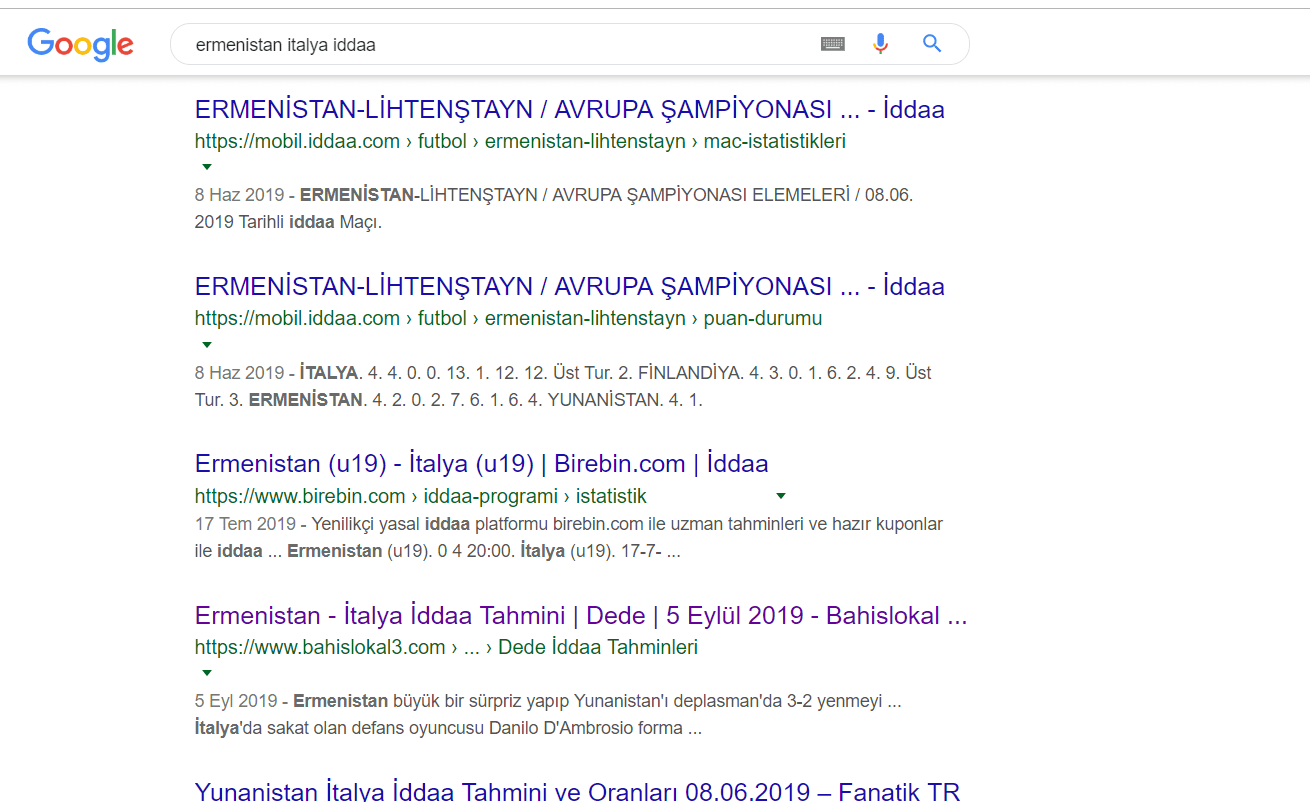Viewport: 1310px width, 802px height.
Task: Open the mobil.iddaa.com puan-durumu URL
Action: (x=508, y=319)
